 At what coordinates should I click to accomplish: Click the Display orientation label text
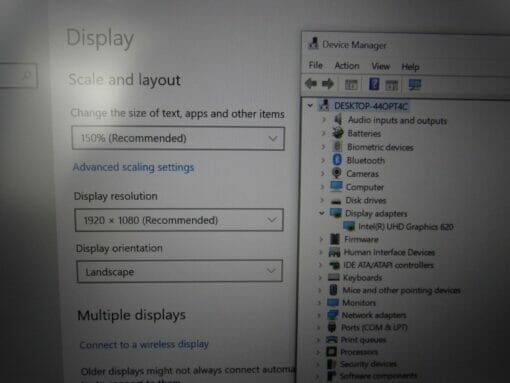119,248
